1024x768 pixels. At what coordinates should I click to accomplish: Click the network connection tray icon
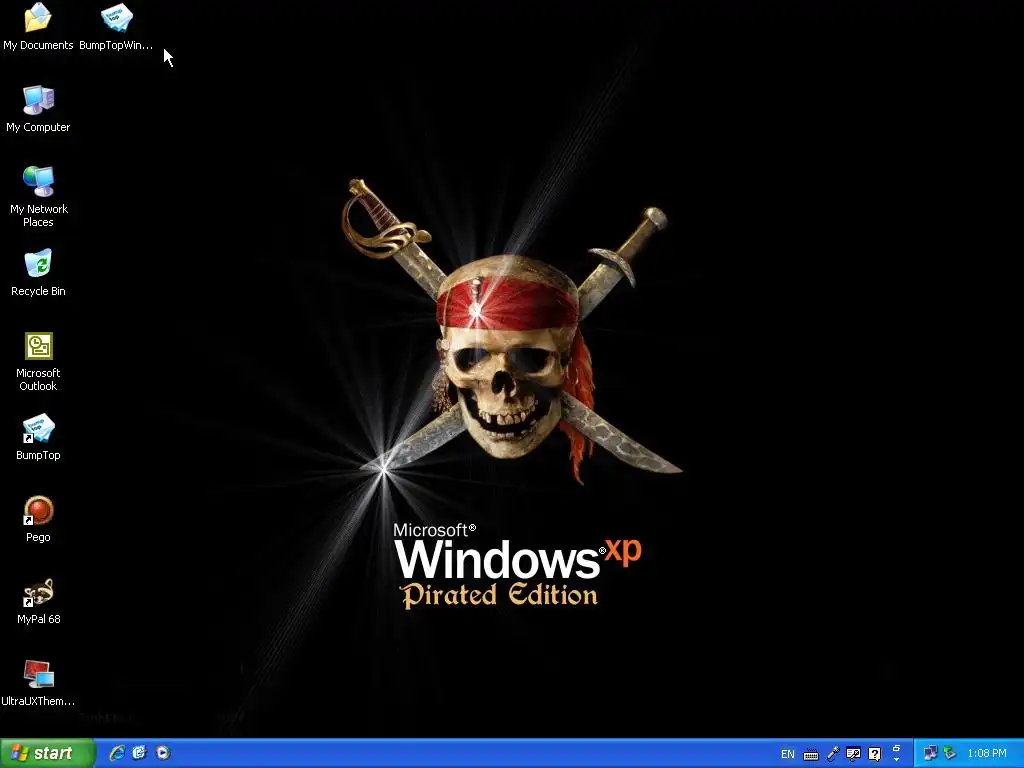pos(930,754)
